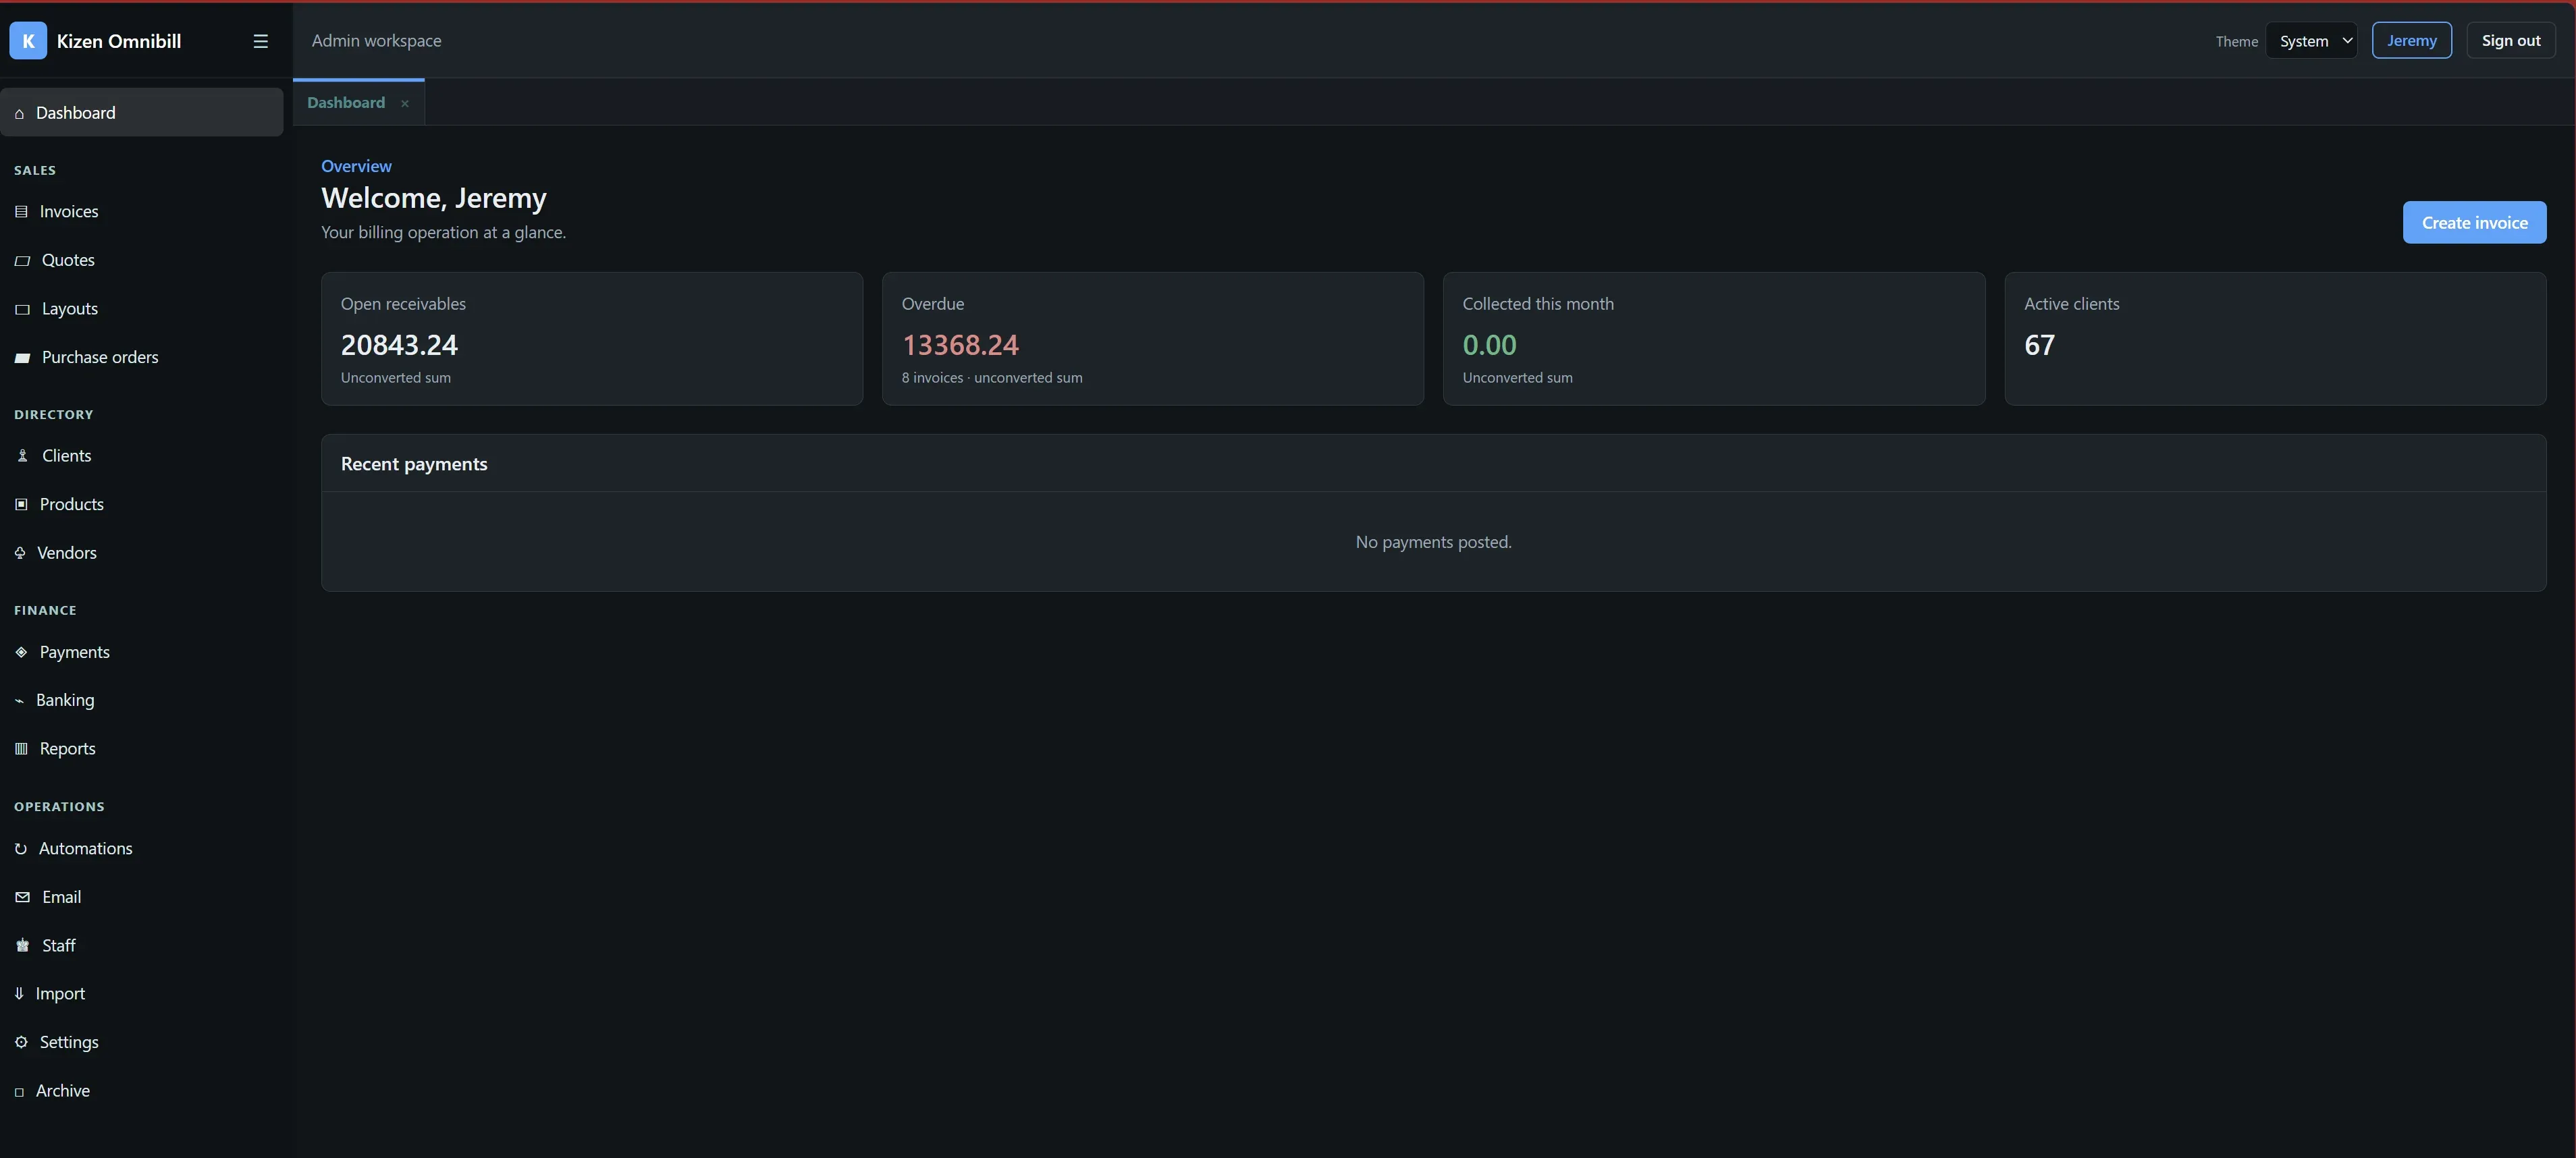
Task: Open the Archive page
Action: click(x=142, y=1091)
